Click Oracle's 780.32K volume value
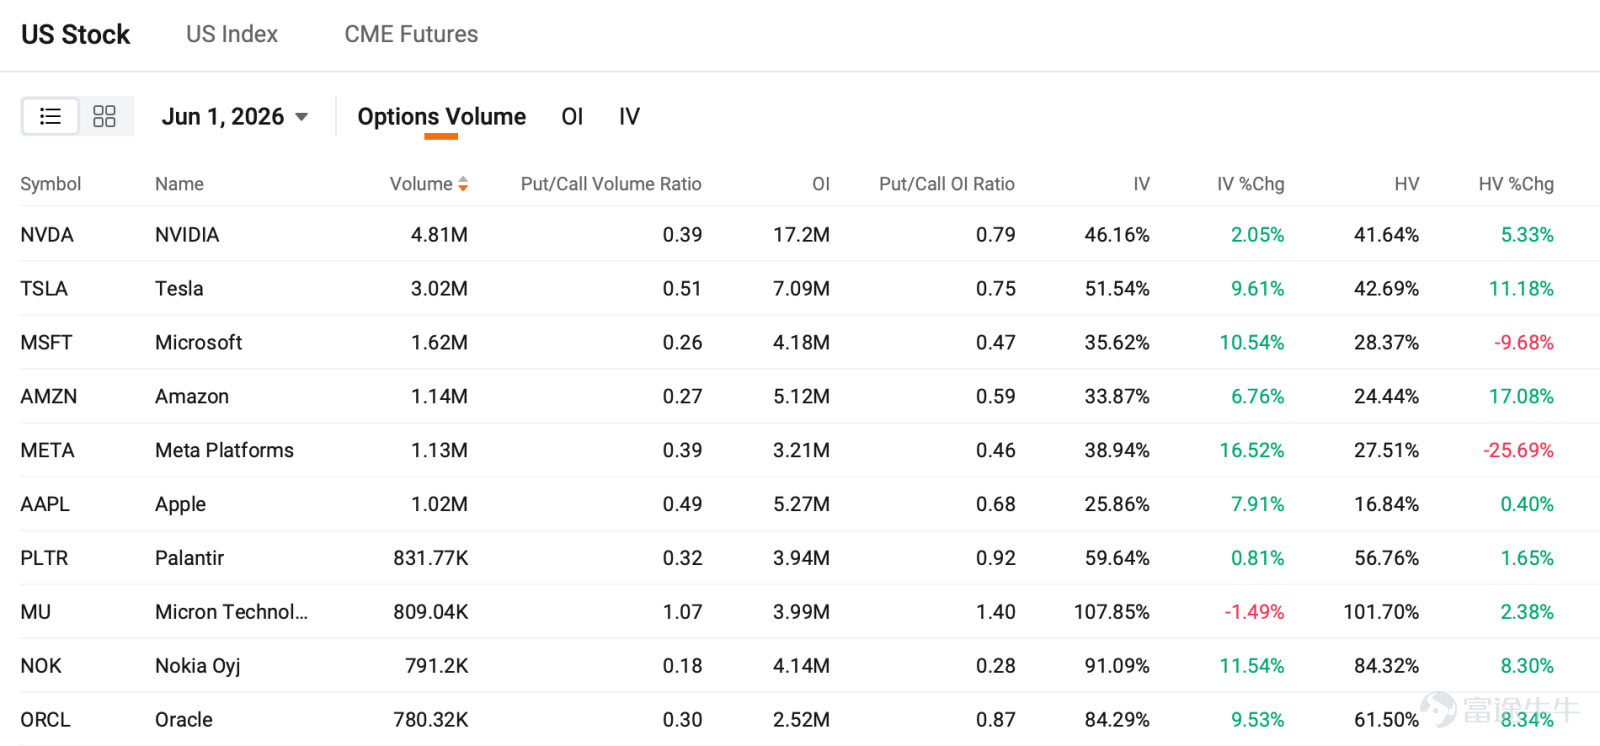Image resolution: width=1600 pixels, height=746 pixels. (x=431, y=720)
